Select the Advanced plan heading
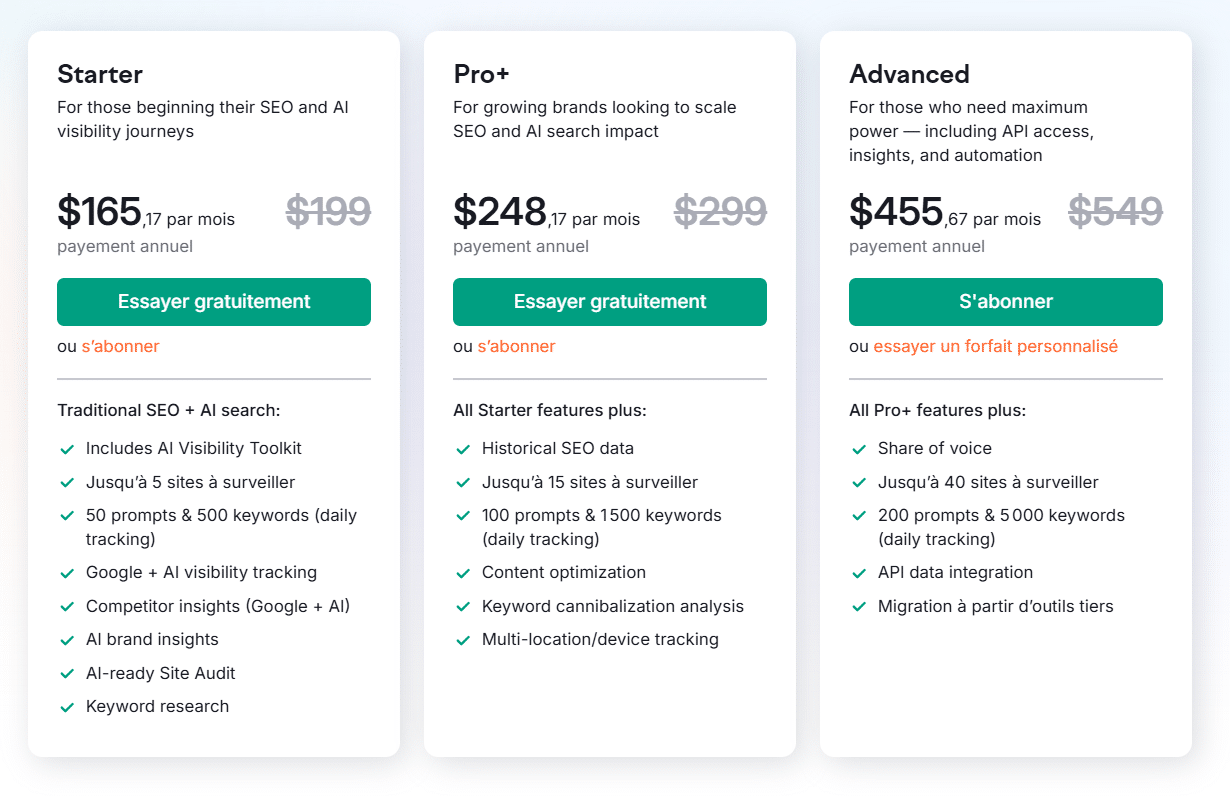 click(x=909, y=74)
